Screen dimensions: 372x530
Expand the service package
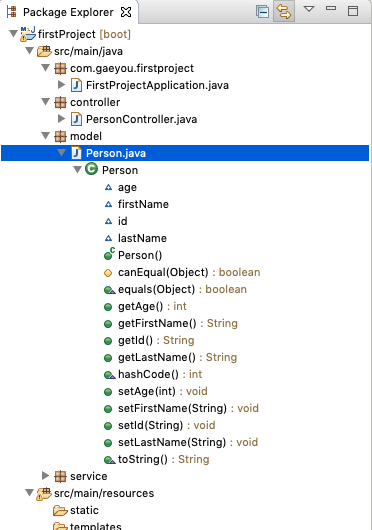pos(45,476)
